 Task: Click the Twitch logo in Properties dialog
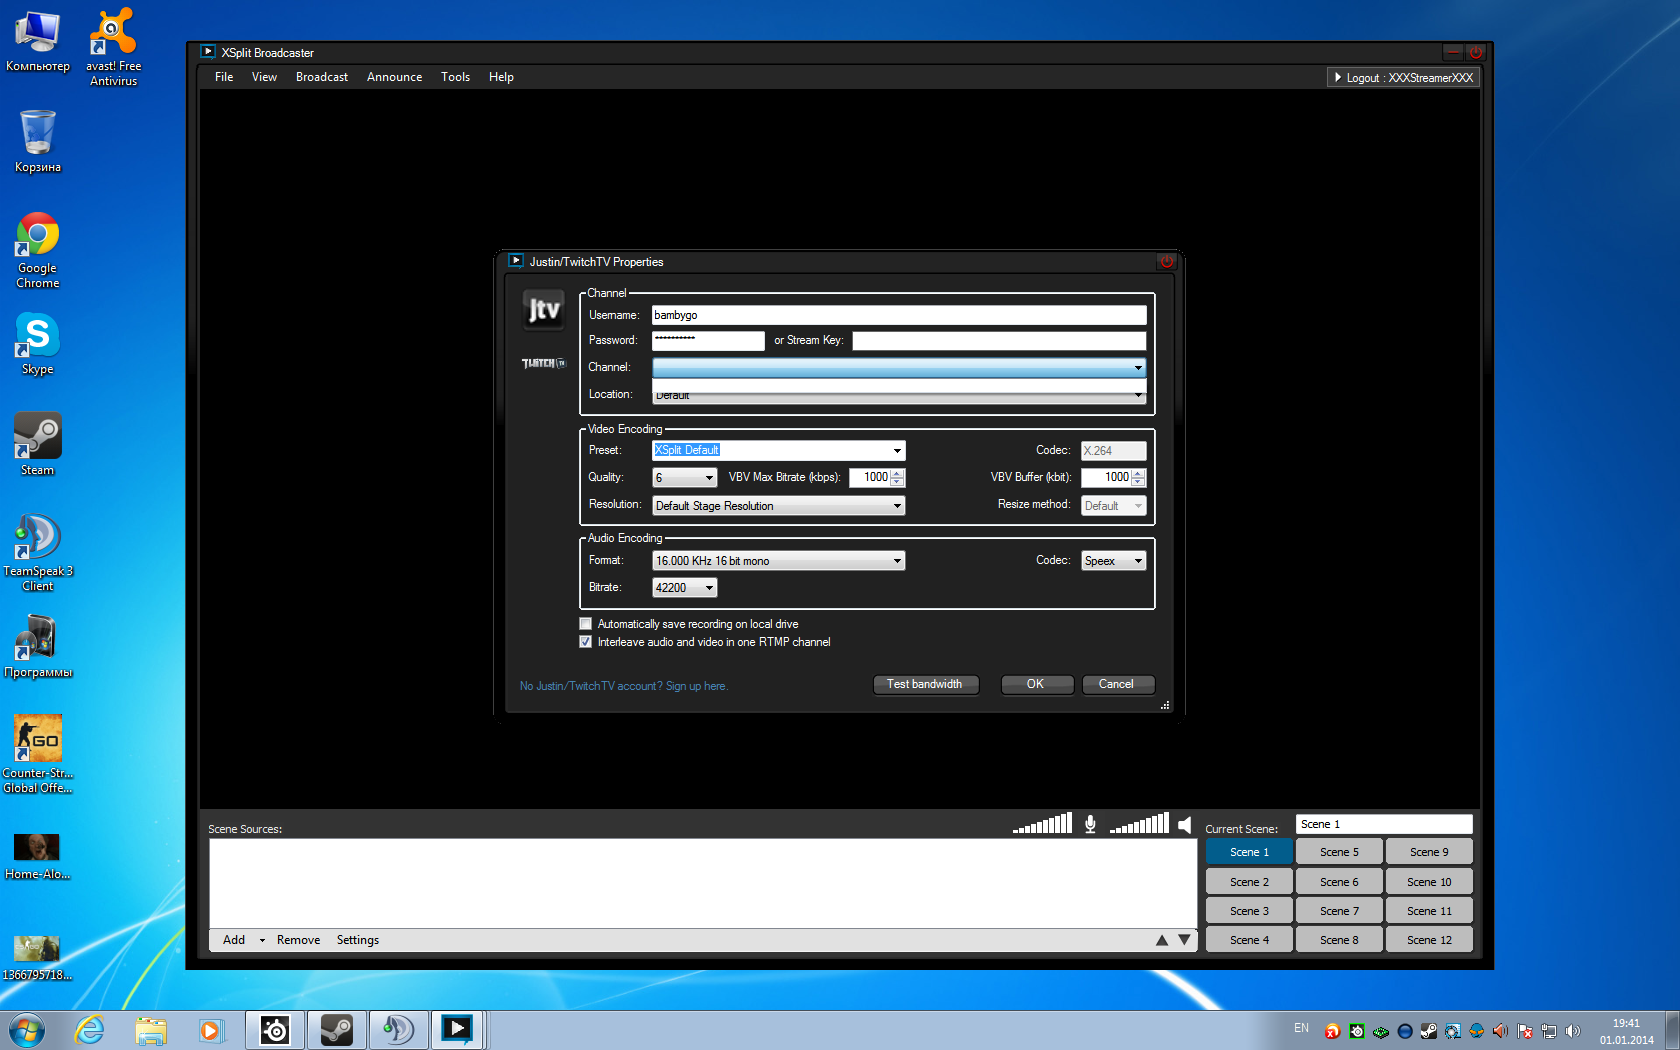(544, 363)
